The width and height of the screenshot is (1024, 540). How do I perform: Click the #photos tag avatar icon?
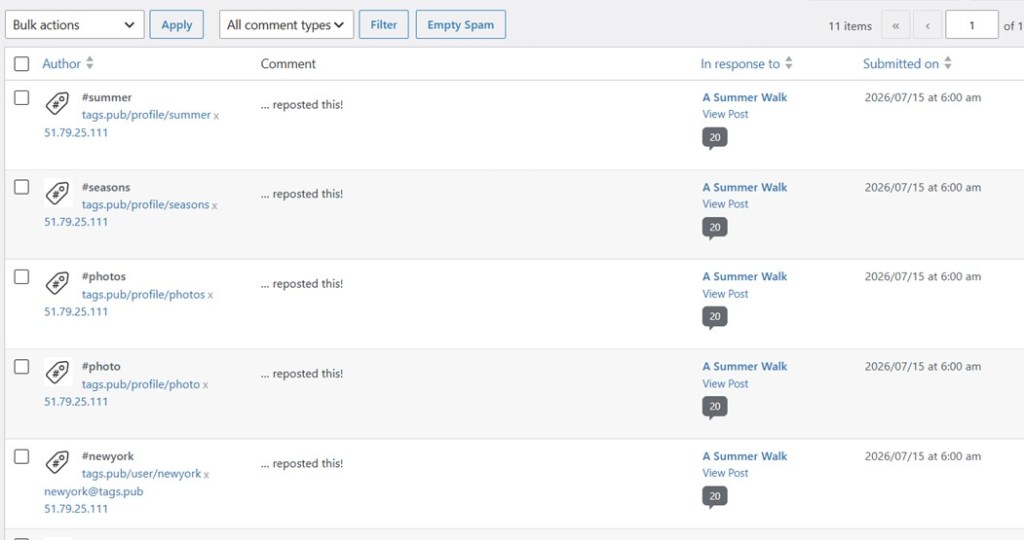point(57,283)
